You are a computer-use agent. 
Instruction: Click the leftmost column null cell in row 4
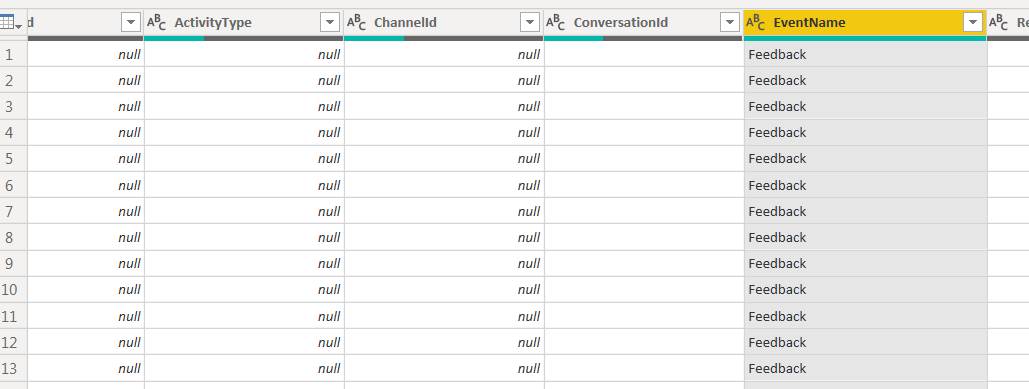click(85, 133)
